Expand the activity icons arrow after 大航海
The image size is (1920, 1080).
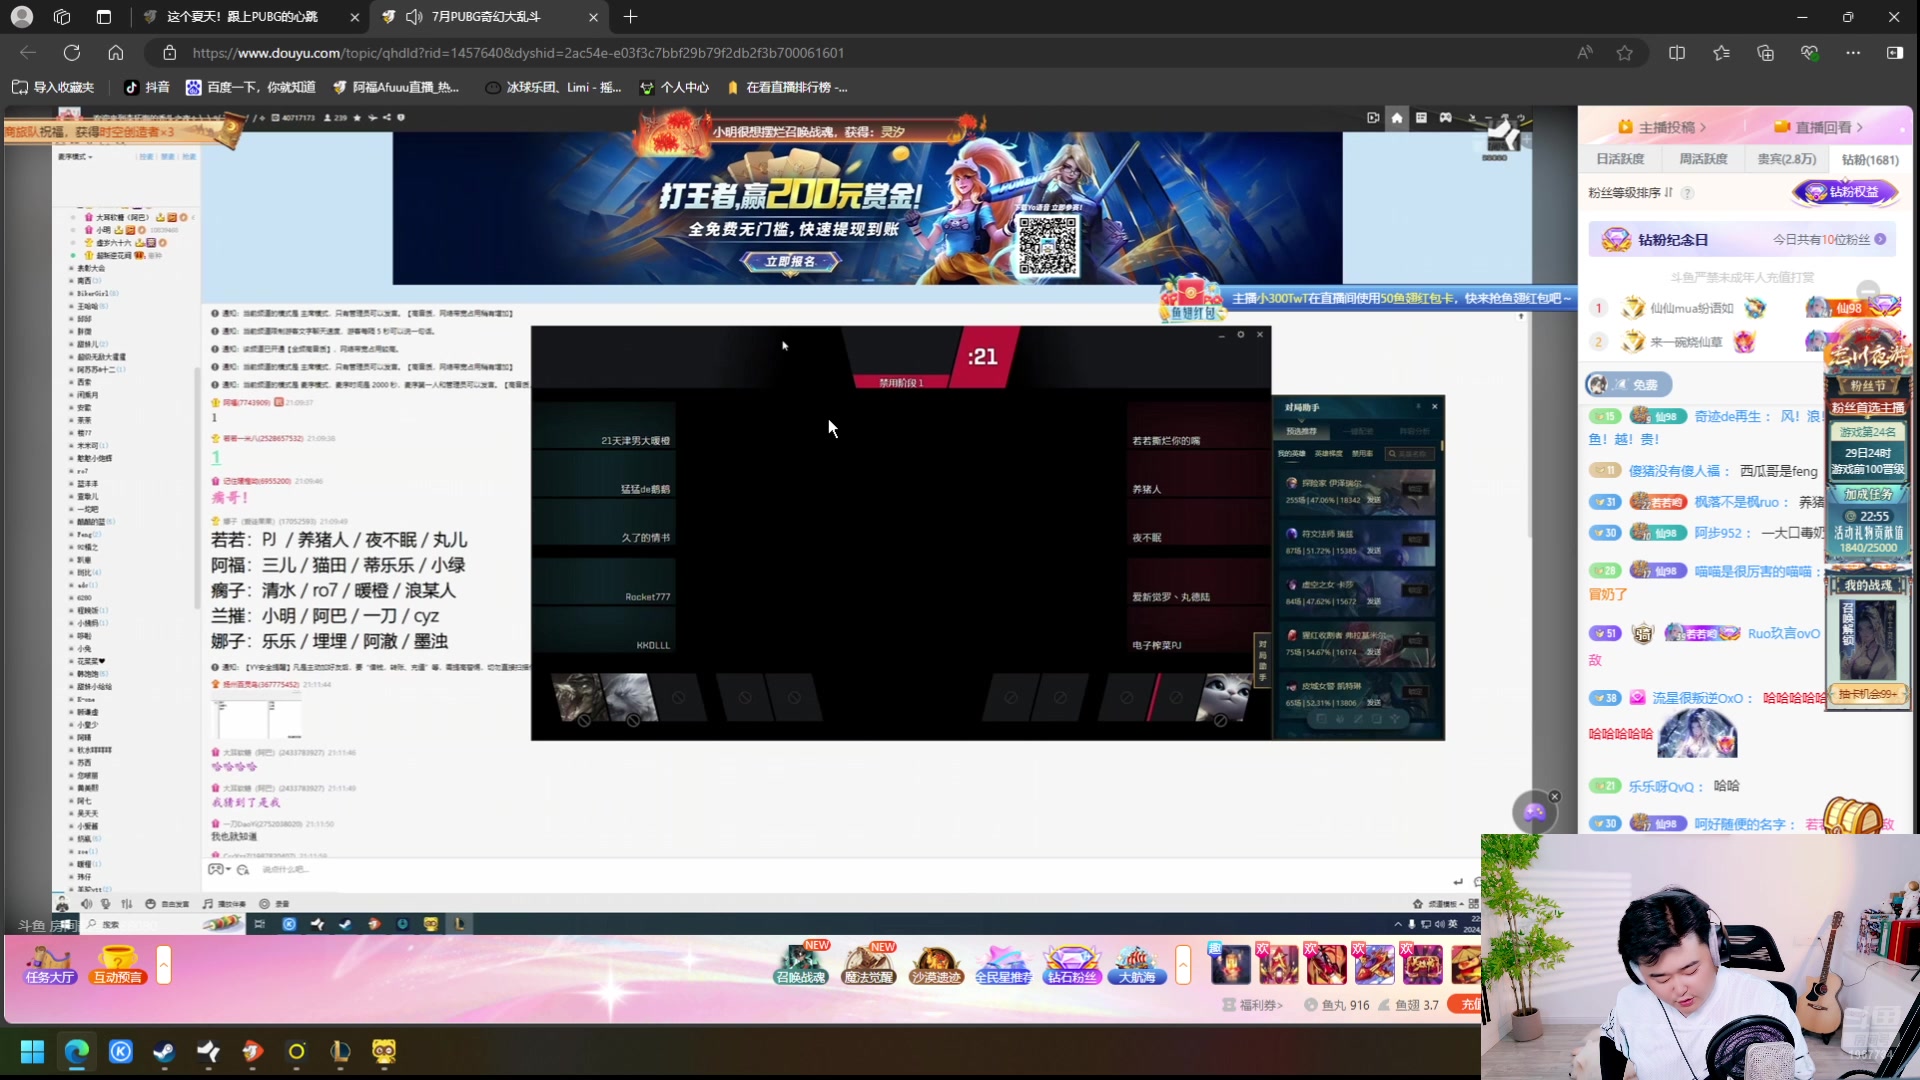pyautogui.click(x=1184, y=965)
